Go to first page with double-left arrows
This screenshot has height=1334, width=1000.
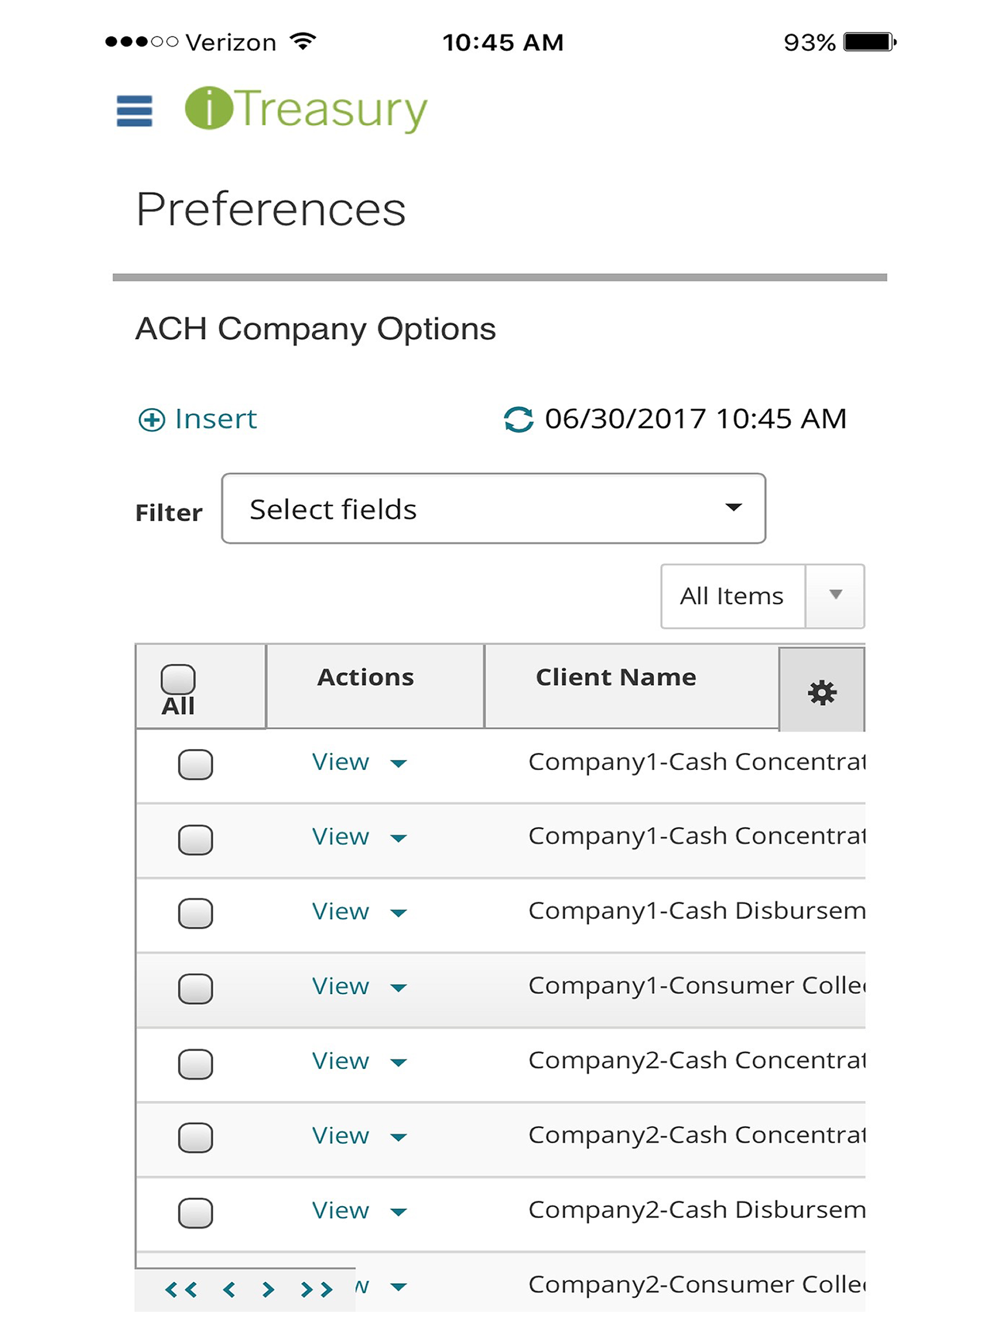(x=180, y=1290)
